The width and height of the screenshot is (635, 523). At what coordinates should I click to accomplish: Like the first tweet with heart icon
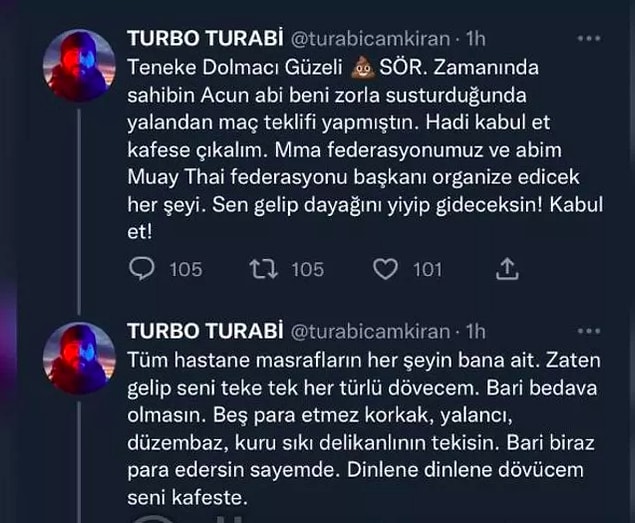(385, 269)
